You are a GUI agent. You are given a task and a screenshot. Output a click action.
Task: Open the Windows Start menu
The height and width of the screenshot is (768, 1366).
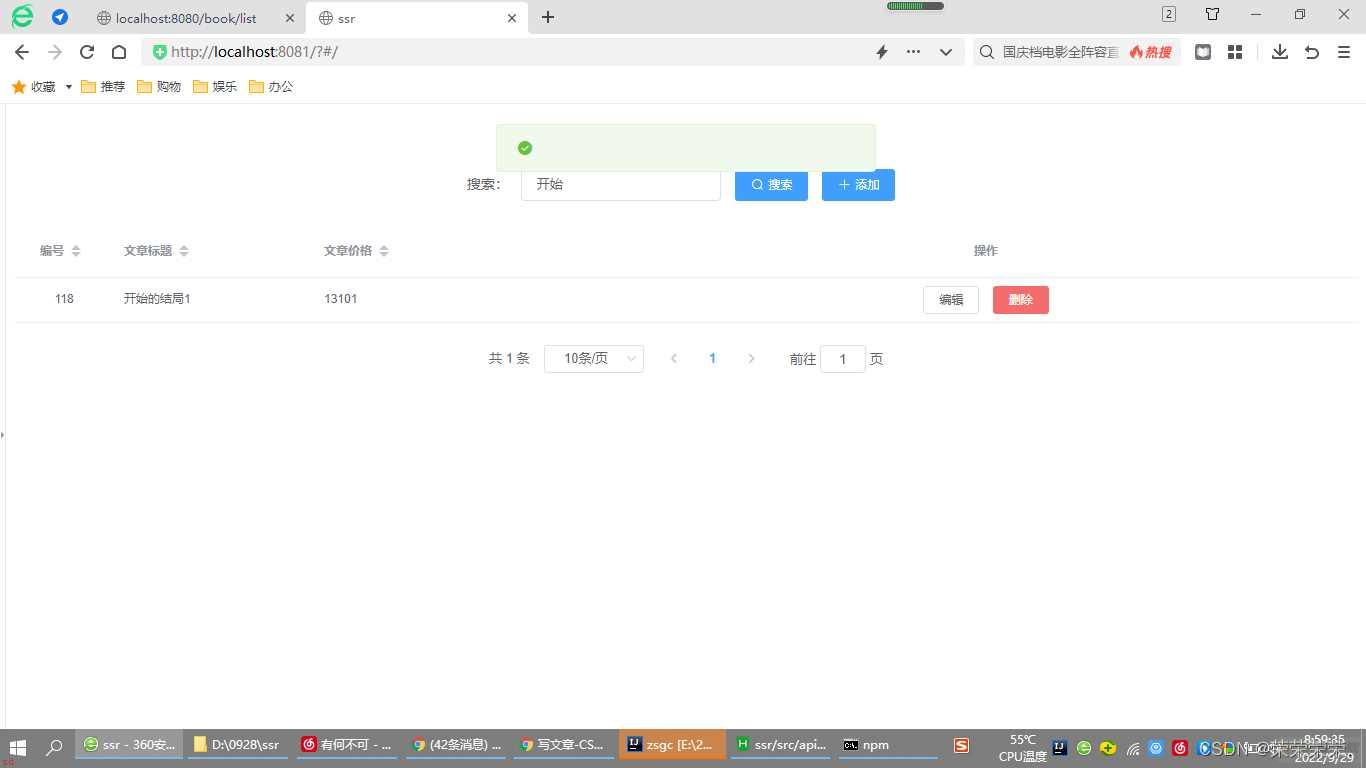click(x=18, y=746)
